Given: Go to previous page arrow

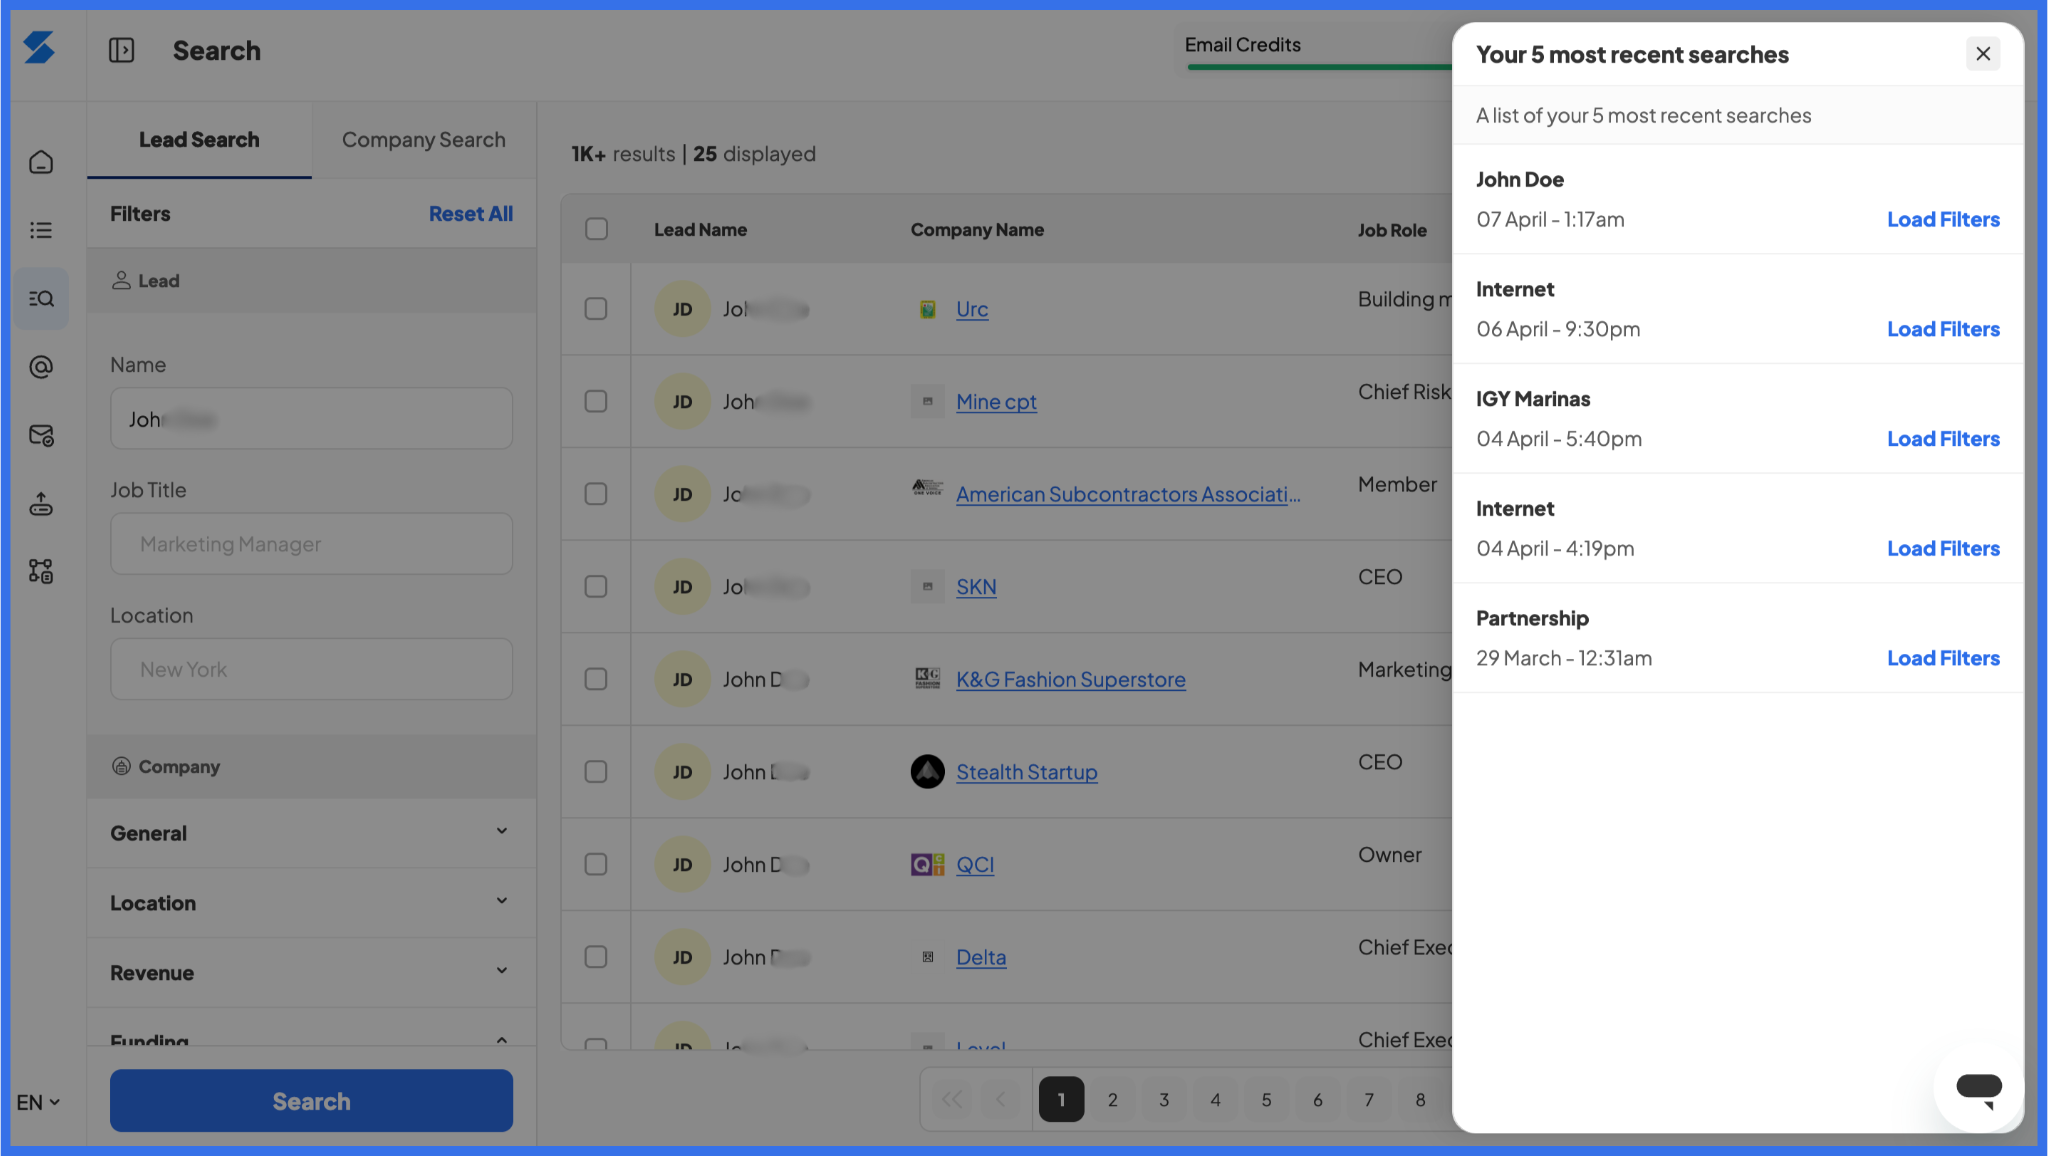Looking at the screenshot, I should [1001, 1100].
